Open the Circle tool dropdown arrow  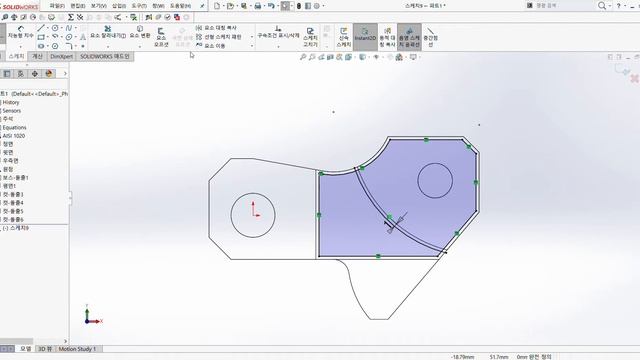pos(62,28)
